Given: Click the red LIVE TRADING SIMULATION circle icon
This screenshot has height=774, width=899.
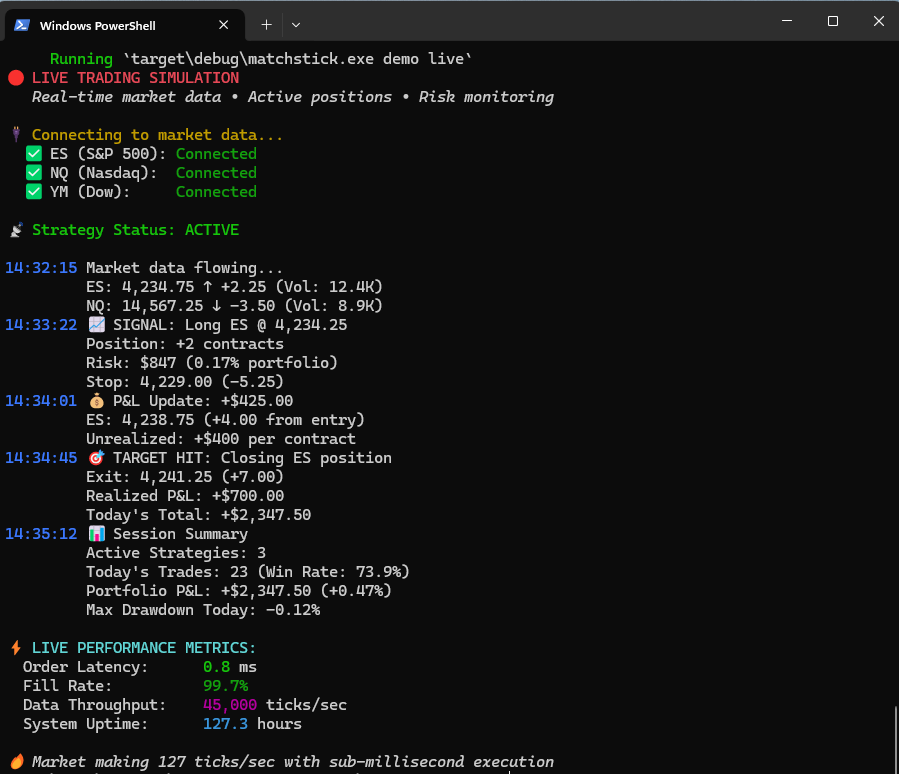Looking at the screenshot, I should pos(14,77).
